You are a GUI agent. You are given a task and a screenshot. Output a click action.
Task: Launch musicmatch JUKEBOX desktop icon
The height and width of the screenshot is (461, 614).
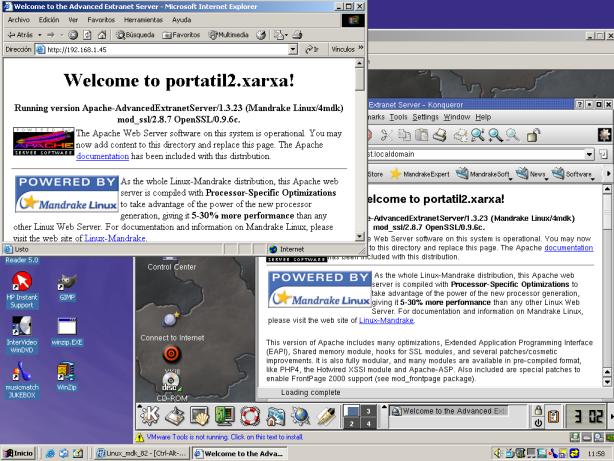20,372
